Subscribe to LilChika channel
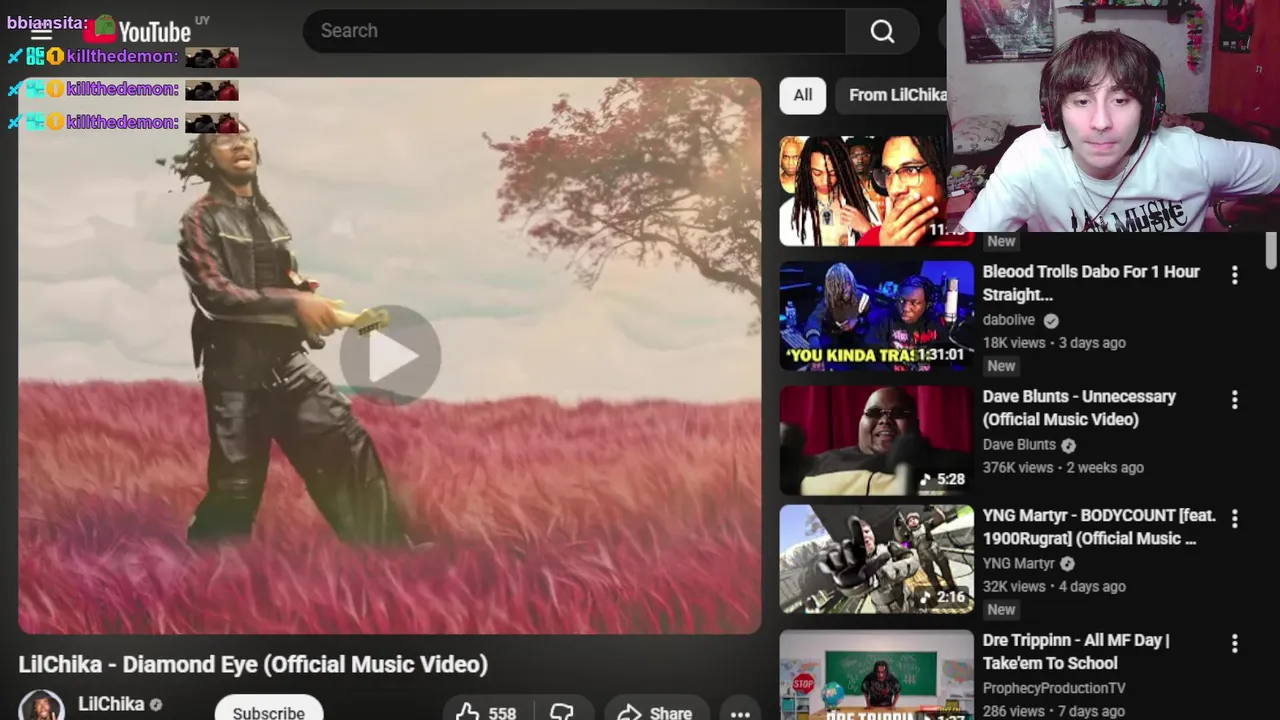1280x720 pixels. [x=268, y=712]
